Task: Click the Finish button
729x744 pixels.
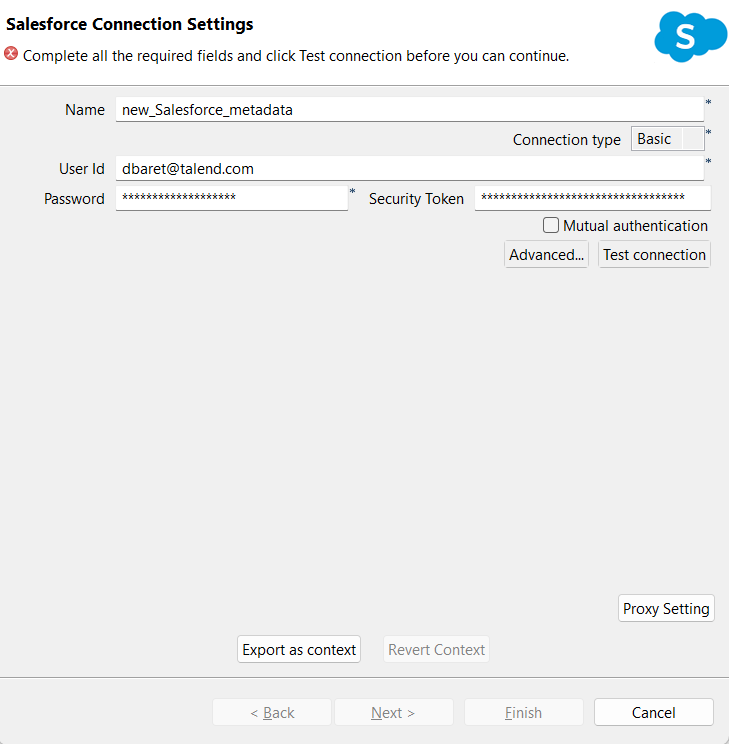Action: pos(523,712)
